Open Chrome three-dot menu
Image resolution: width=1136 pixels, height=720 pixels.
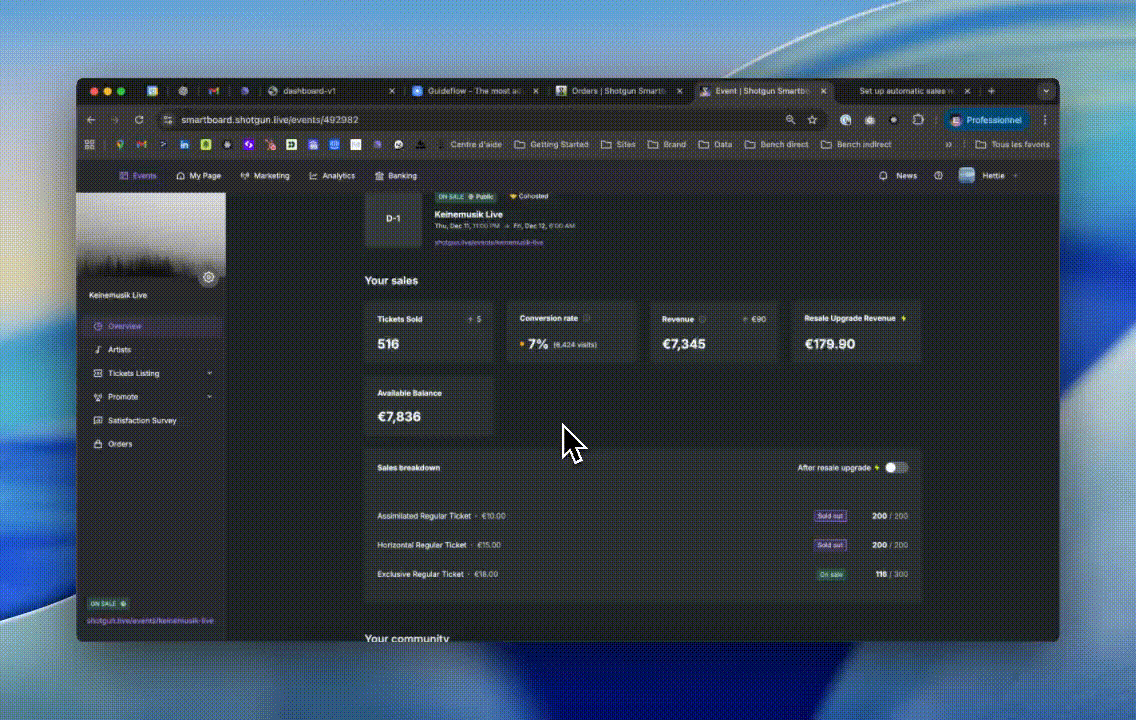tap(1045, 120)
